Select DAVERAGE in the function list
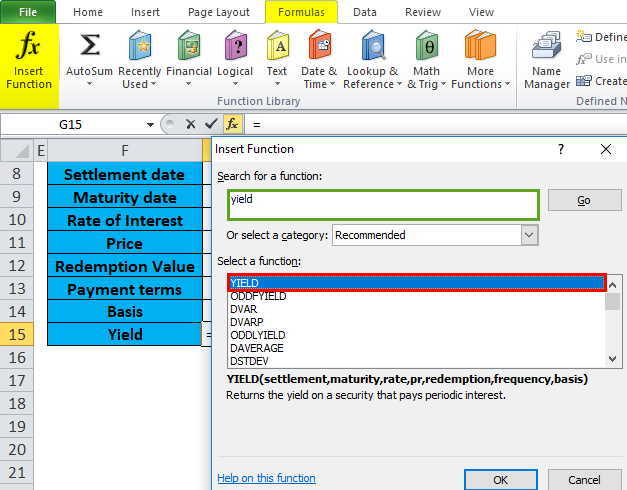Viewport: 627px width, 490px height. click(417, 348)
